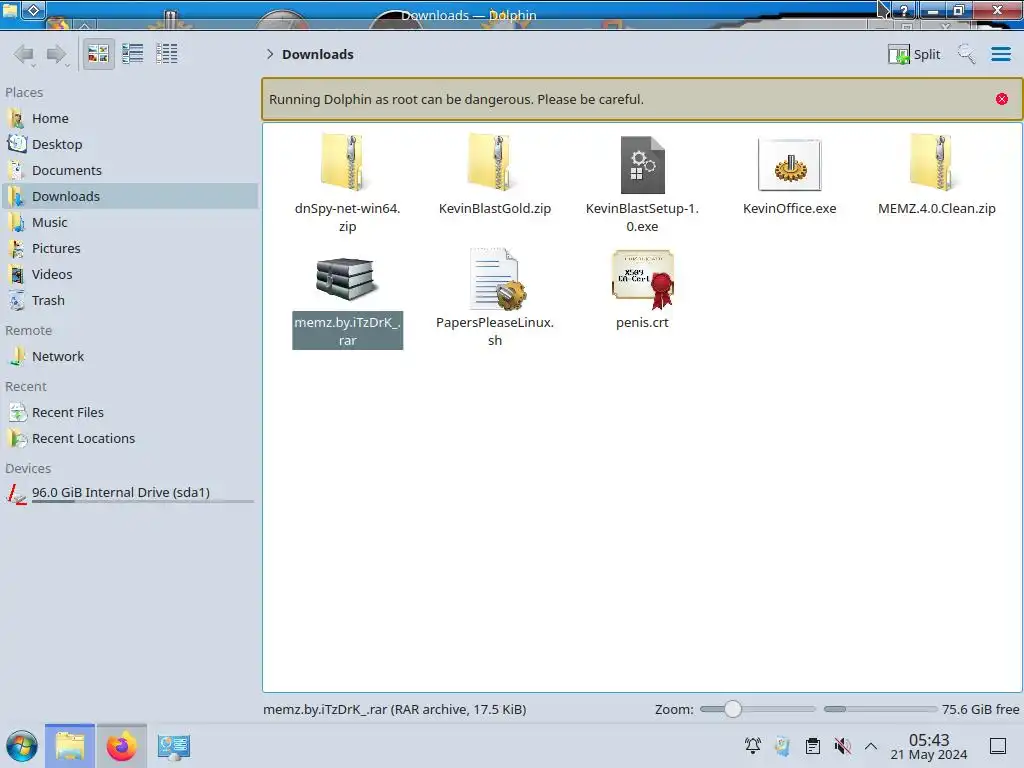This screenshot has width=1024, height=768.
Task: Click the zoom slider handle
Action: (733, 709)
